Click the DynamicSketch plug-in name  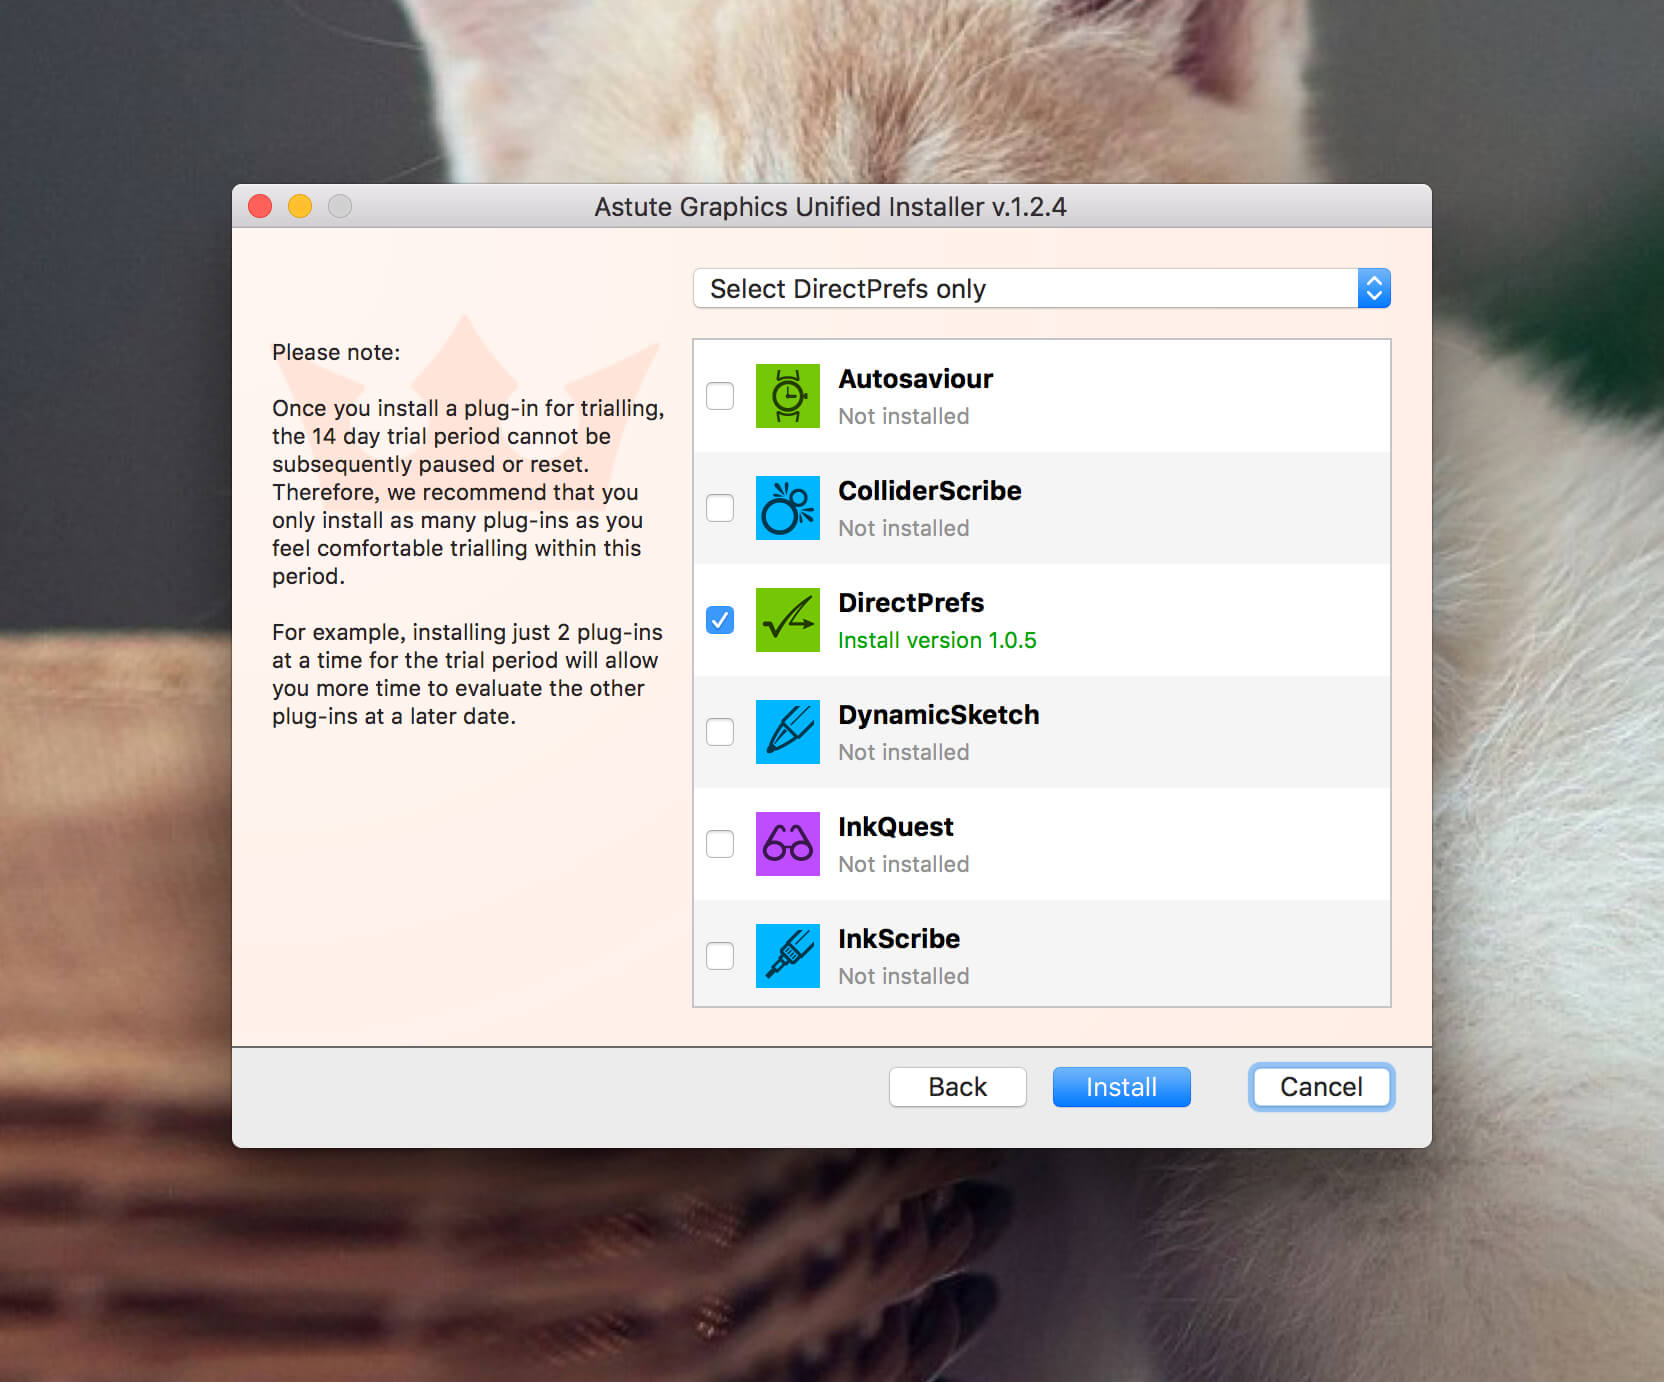click(938, 715)
